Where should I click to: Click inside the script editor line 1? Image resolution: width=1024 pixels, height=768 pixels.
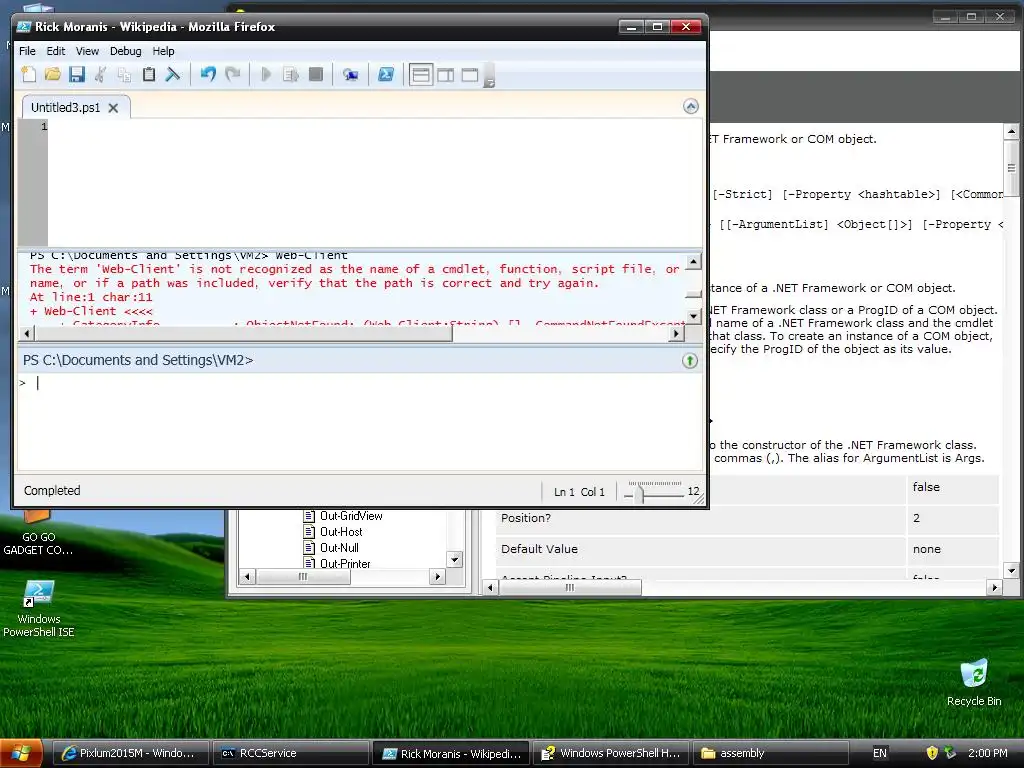(x=375, y=127)
